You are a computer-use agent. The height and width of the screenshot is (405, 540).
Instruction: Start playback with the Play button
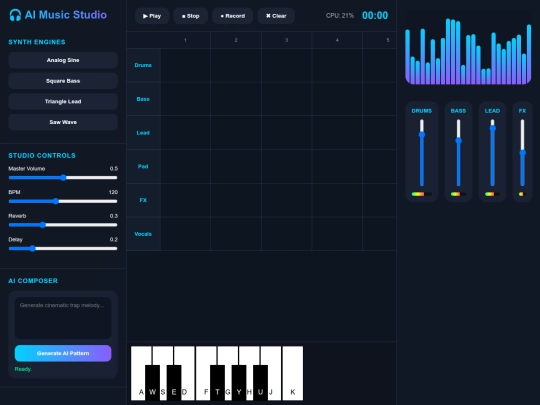coord(152,16)
